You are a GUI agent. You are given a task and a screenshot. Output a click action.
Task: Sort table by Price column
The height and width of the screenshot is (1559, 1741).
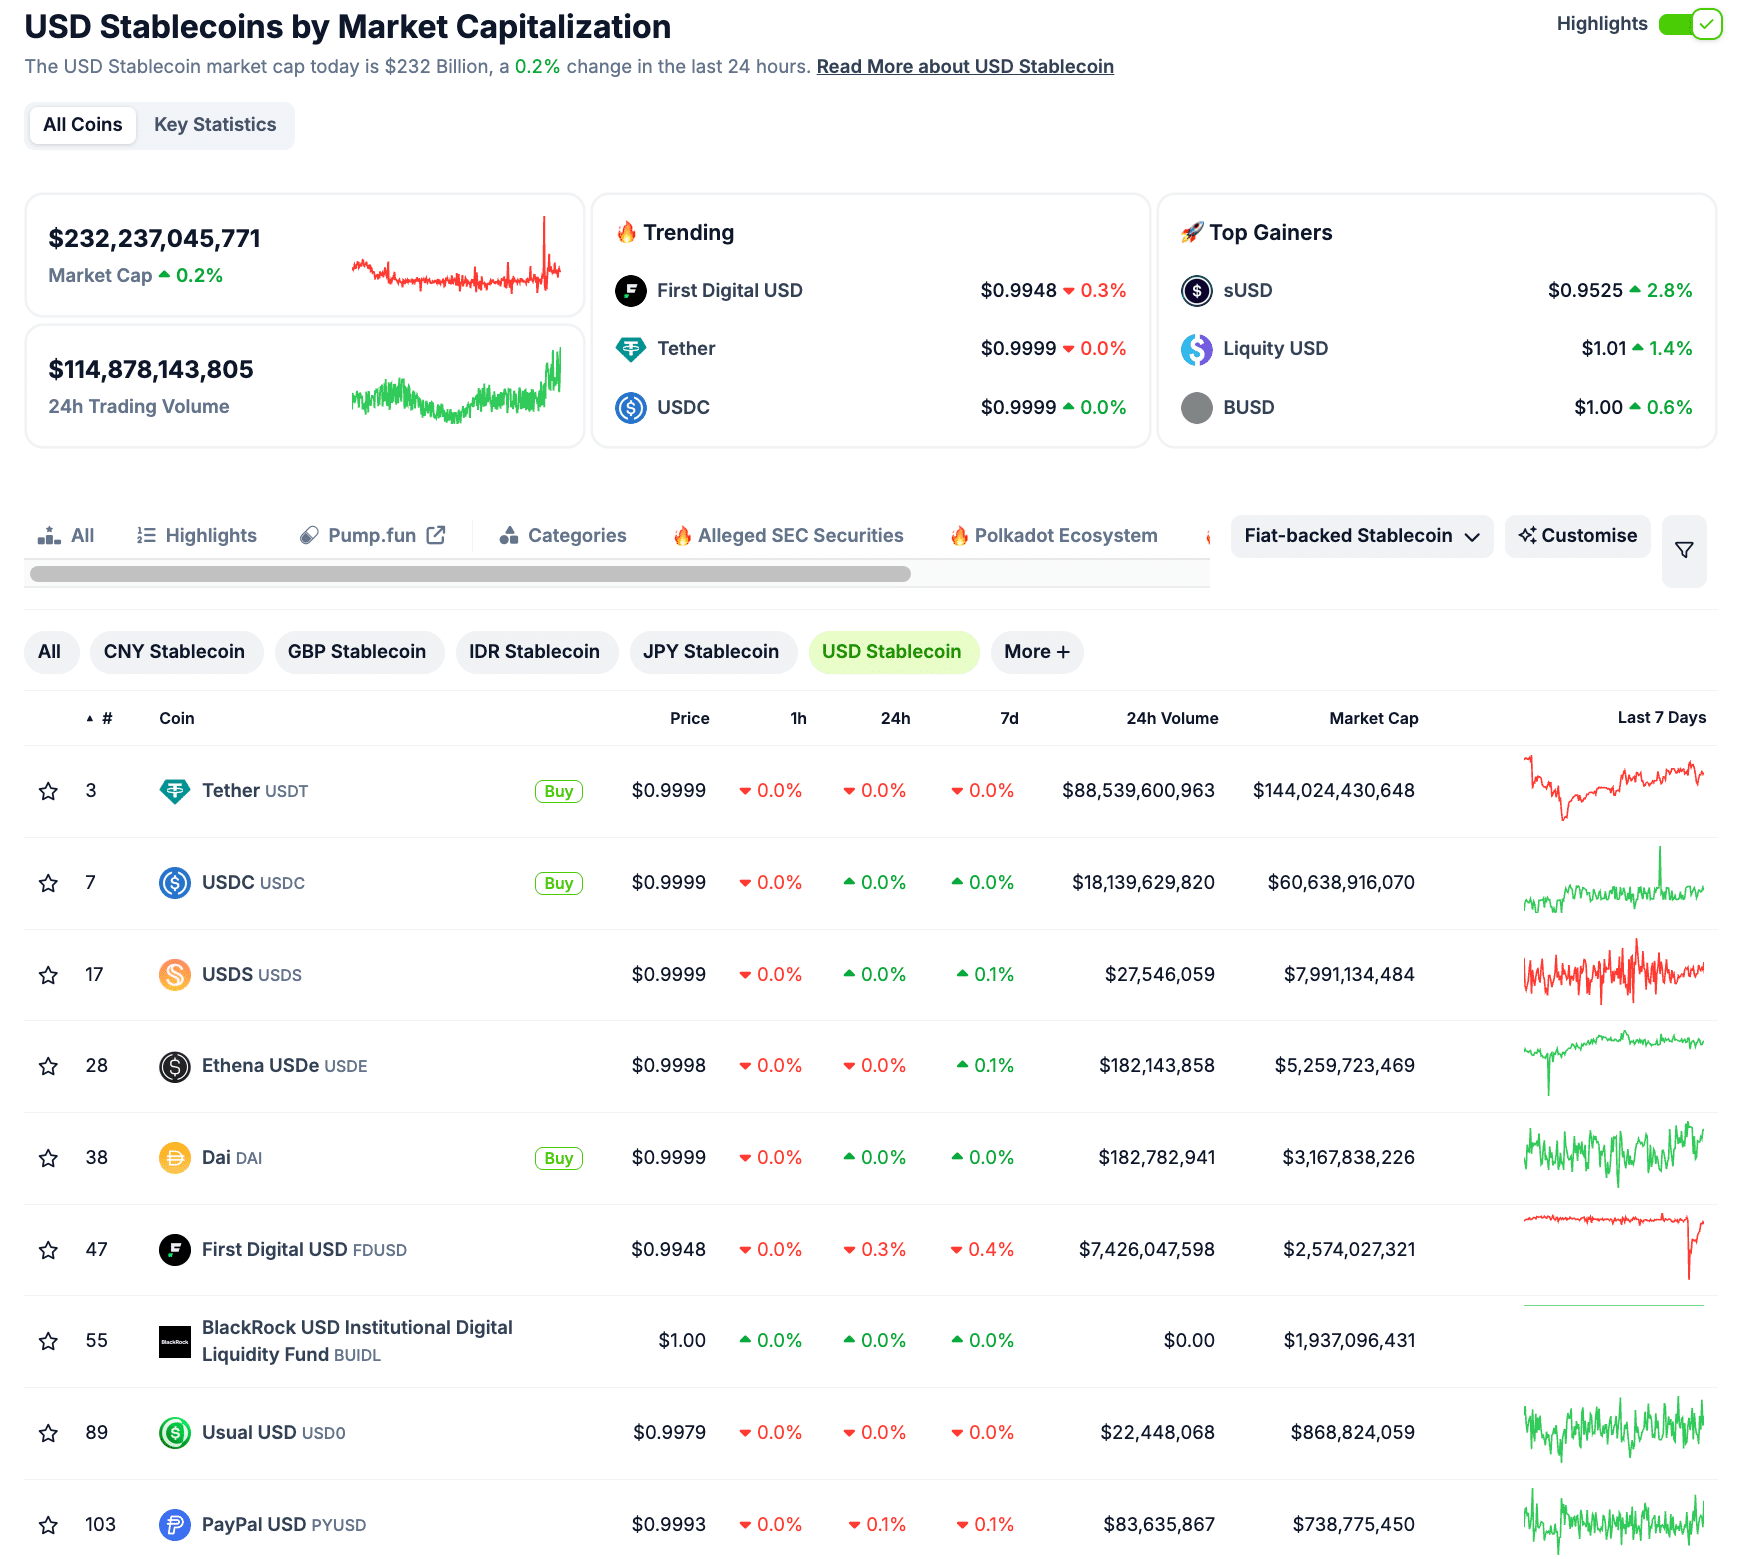tap(689, 719)
